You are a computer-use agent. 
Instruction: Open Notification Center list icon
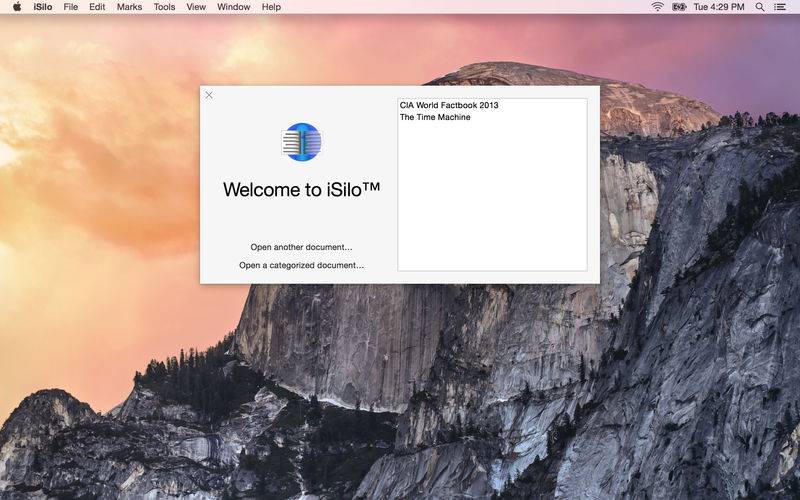[780, 7]
